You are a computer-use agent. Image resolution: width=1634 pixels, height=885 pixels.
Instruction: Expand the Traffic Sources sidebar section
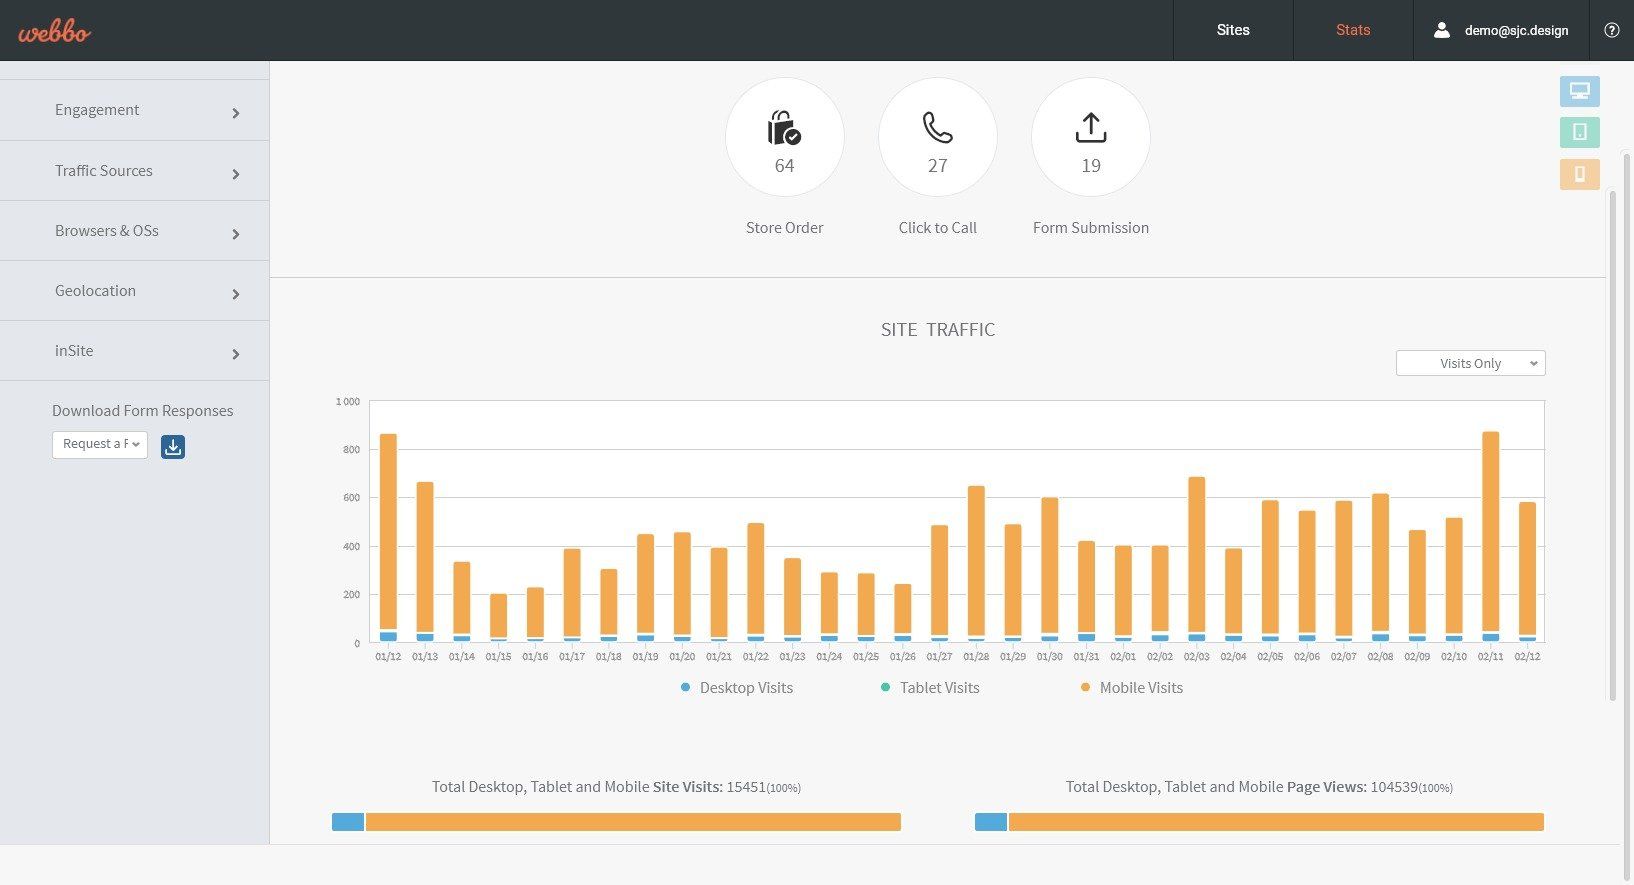click(135, 171)
